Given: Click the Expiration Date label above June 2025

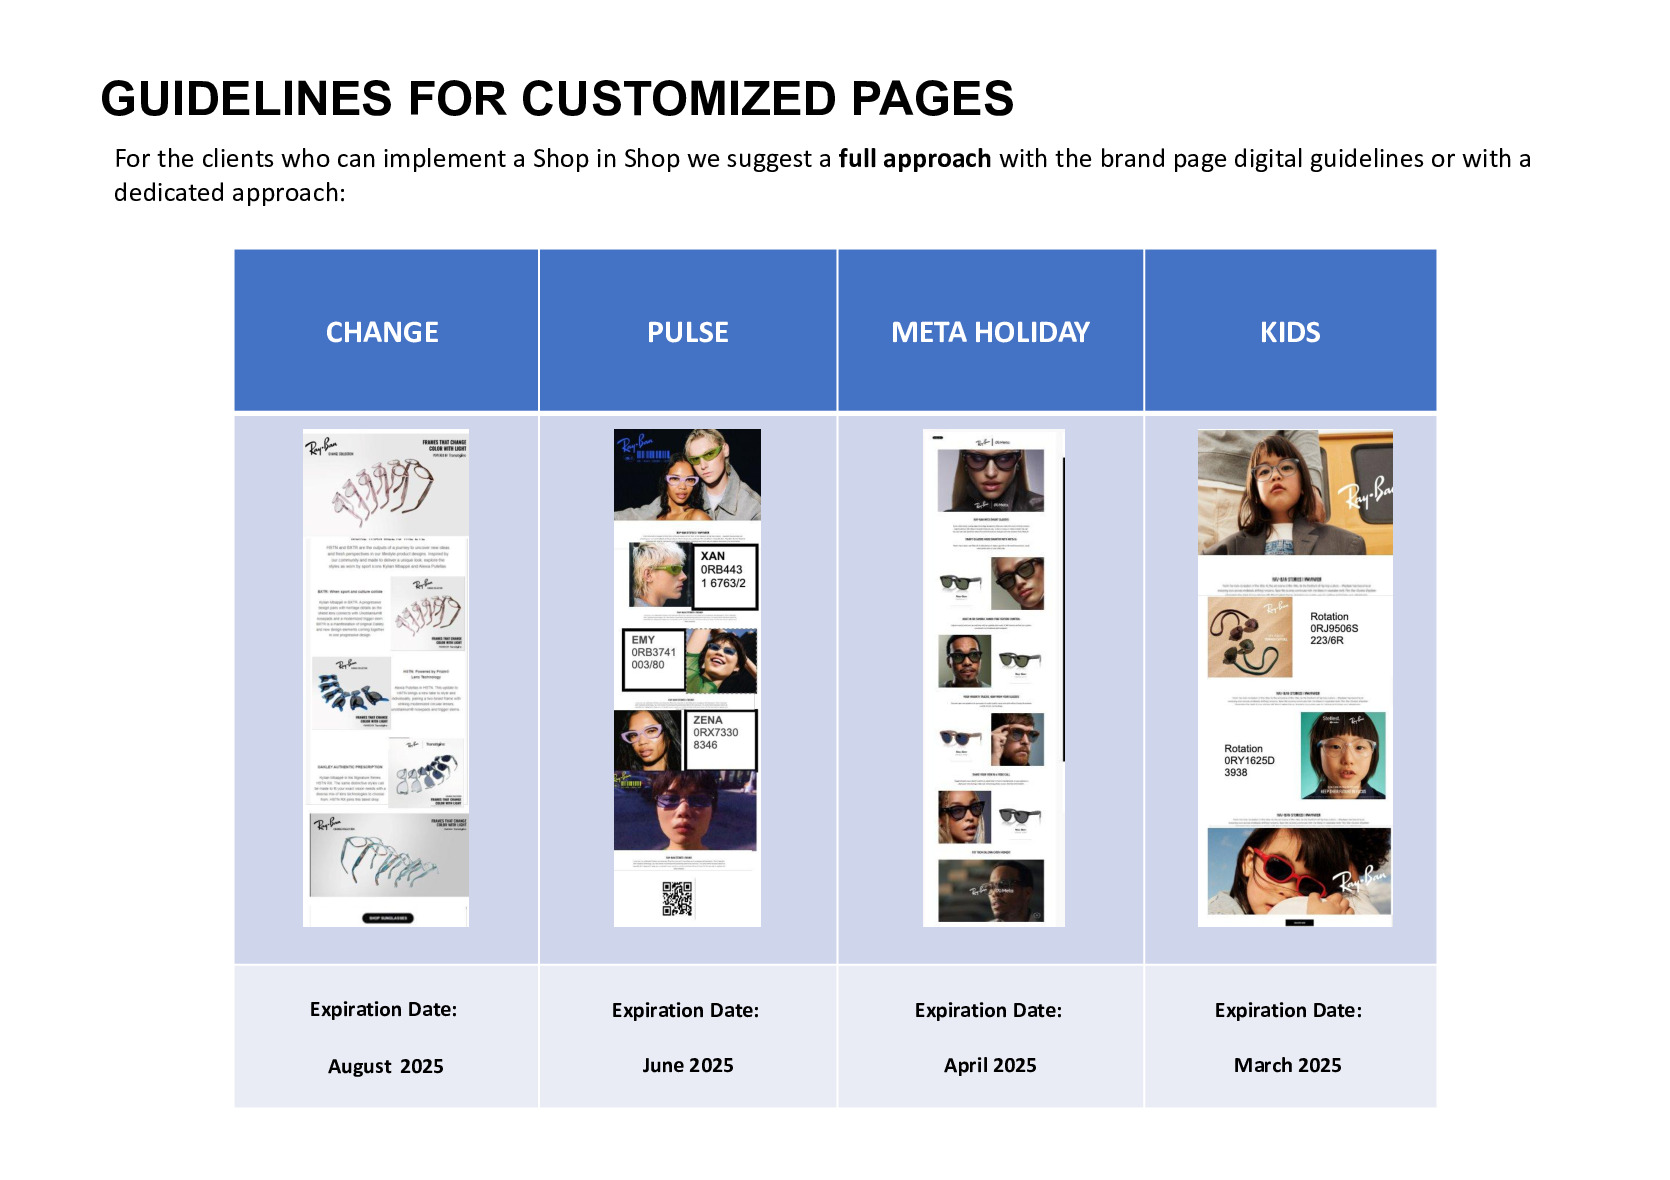Looking at the screenshot, I should click(686, 1010).
